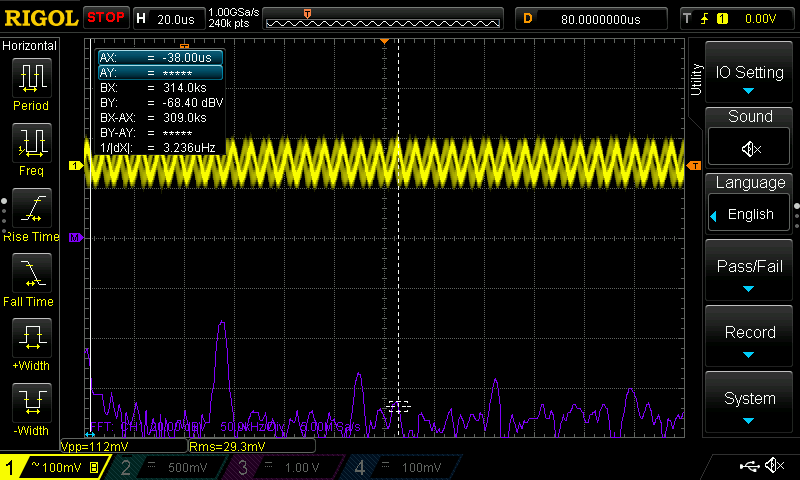Select the Period measurement icon
Screen dimensions: 800x480
coord(31,78)
